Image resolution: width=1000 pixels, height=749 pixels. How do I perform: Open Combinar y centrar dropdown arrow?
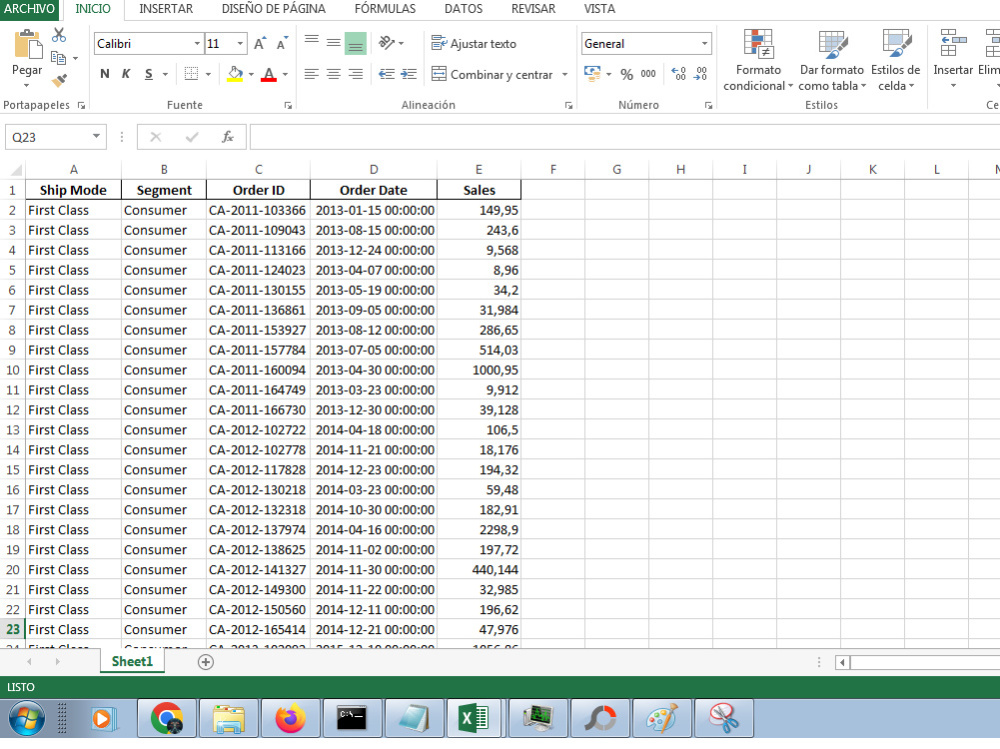tap(565, 75)
